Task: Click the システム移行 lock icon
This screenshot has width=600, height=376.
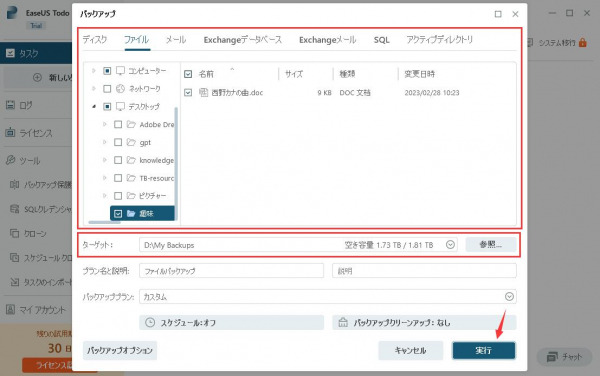Action: (582, 42)
